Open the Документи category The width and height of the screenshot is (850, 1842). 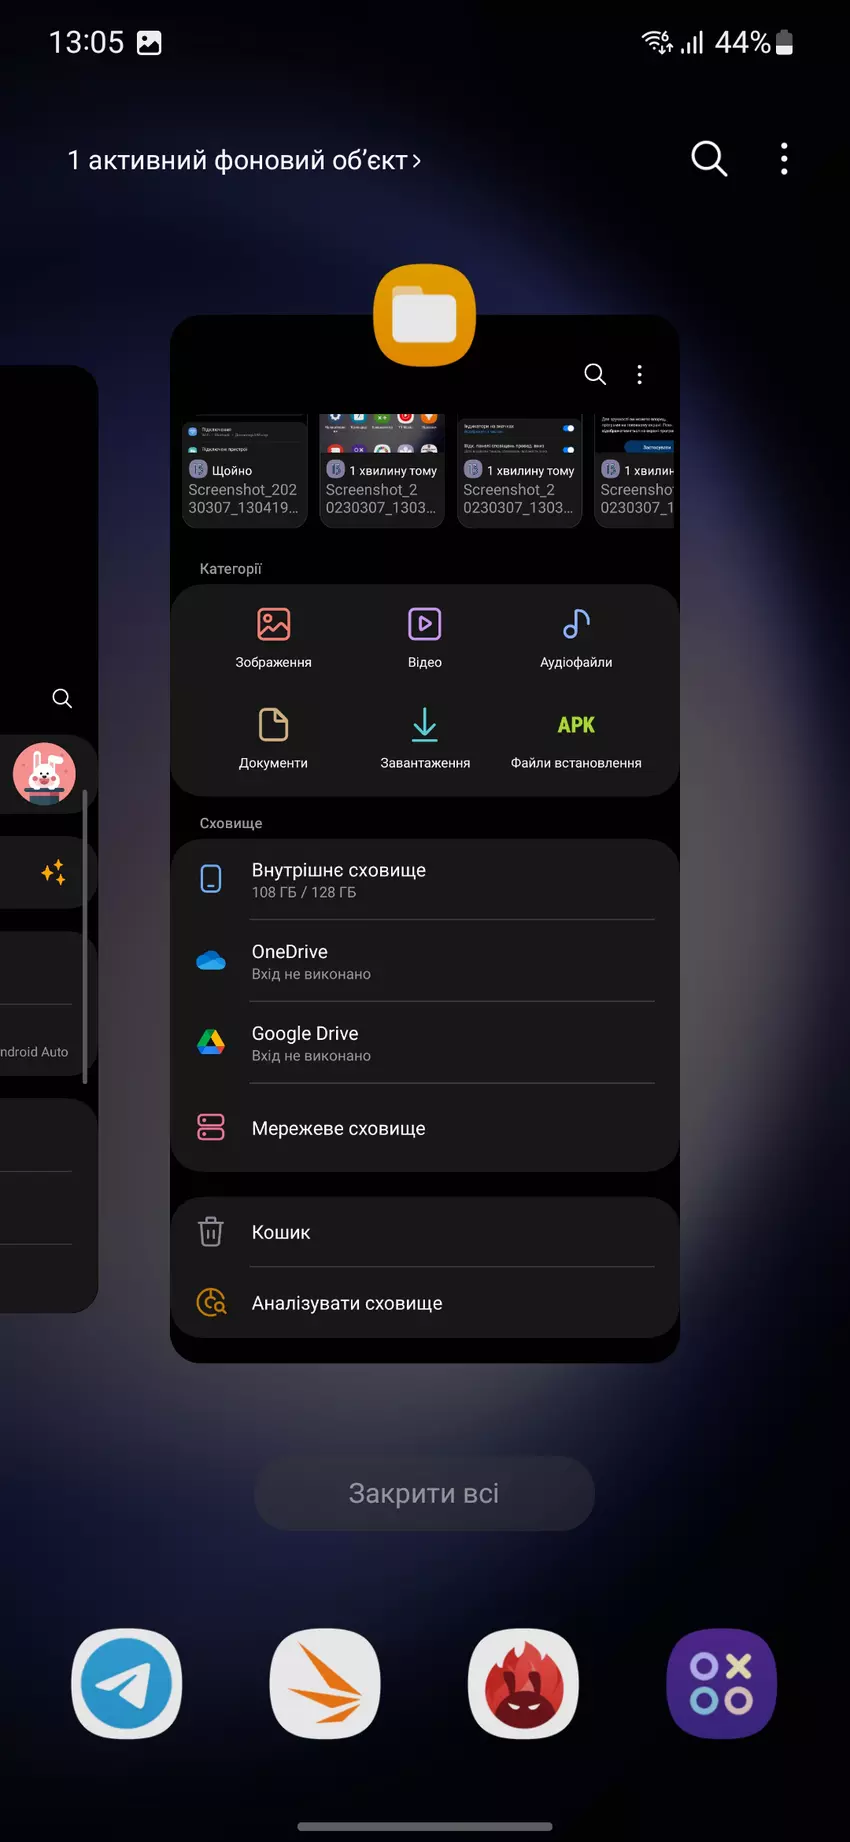coord(273,738)
